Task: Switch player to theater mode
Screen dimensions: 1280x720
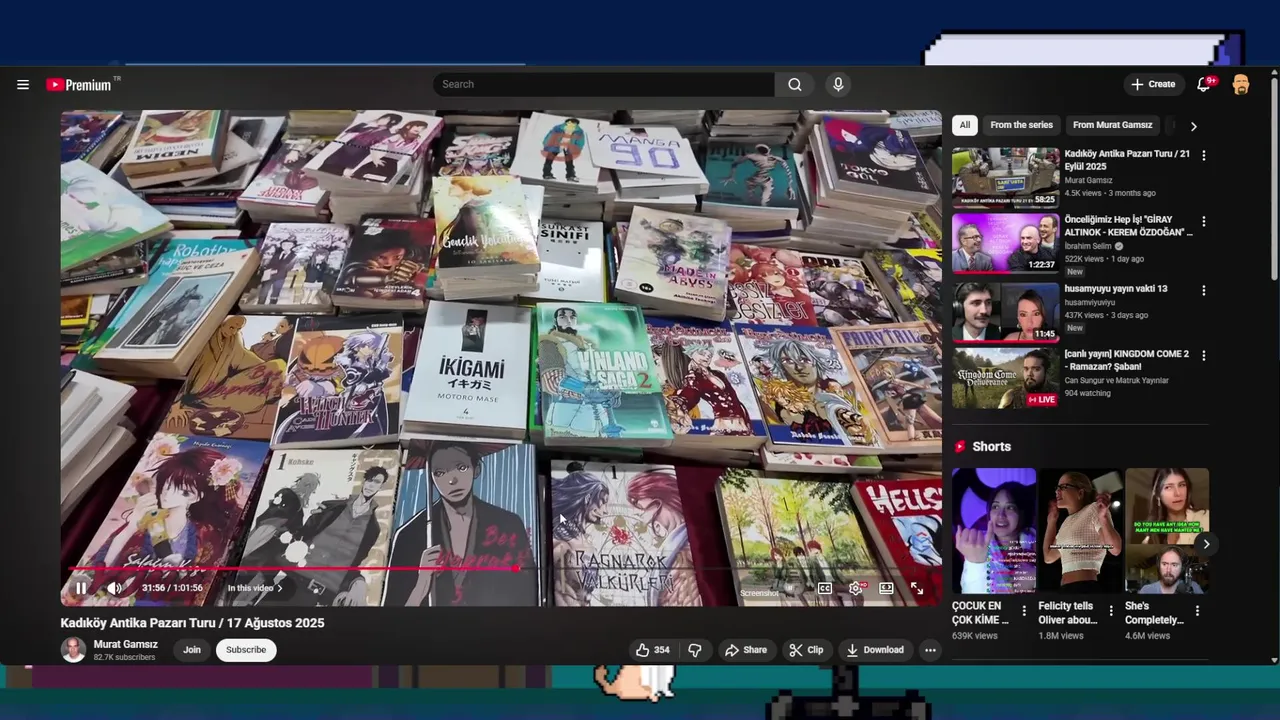Action: point(886,588)
